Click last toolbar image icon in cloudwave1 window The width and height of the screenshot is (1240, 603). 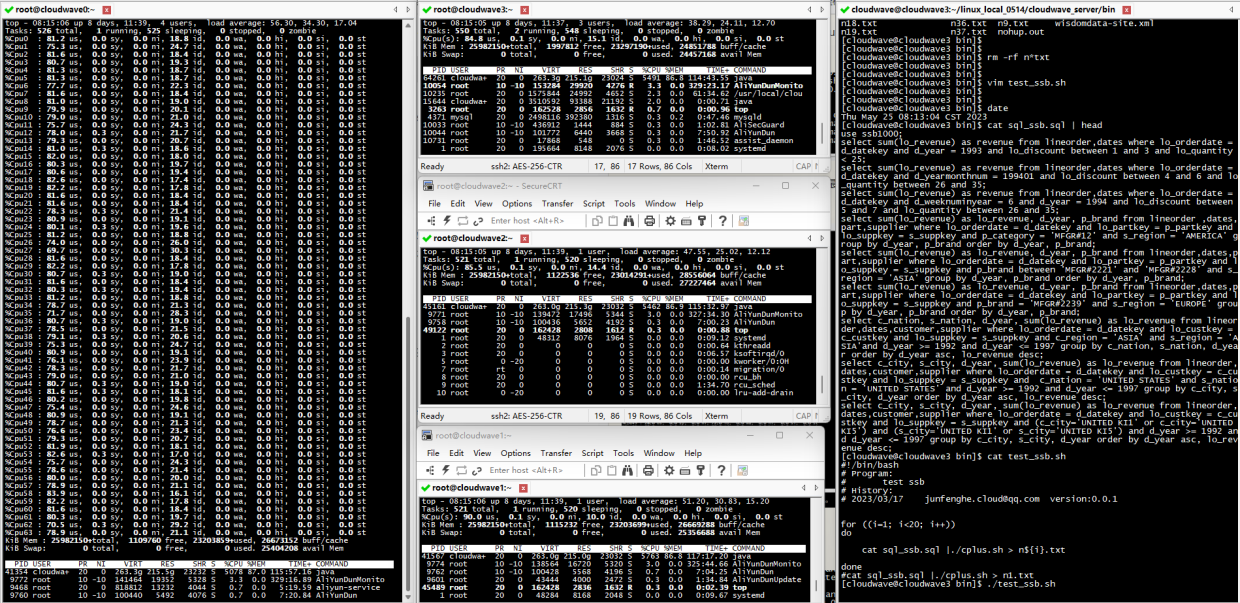pos(742,470)
